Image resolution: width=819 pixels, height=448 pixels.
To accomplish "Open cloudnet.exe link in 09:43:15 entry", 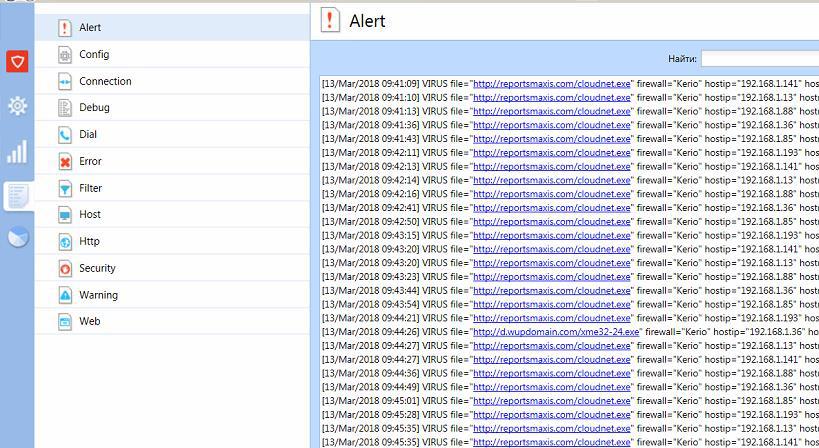I will 552,235.
